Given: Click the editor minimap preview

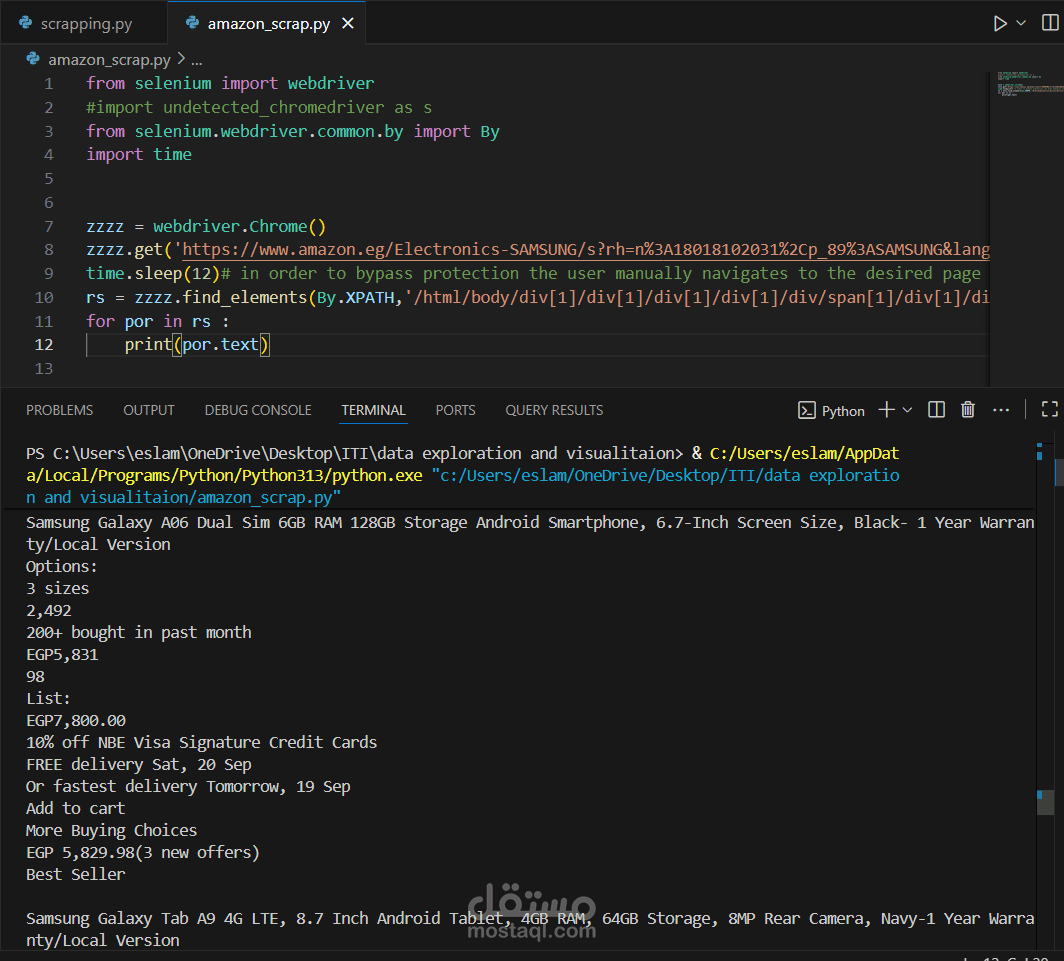Looking at the screenshot, I should tap(1029, 84).
